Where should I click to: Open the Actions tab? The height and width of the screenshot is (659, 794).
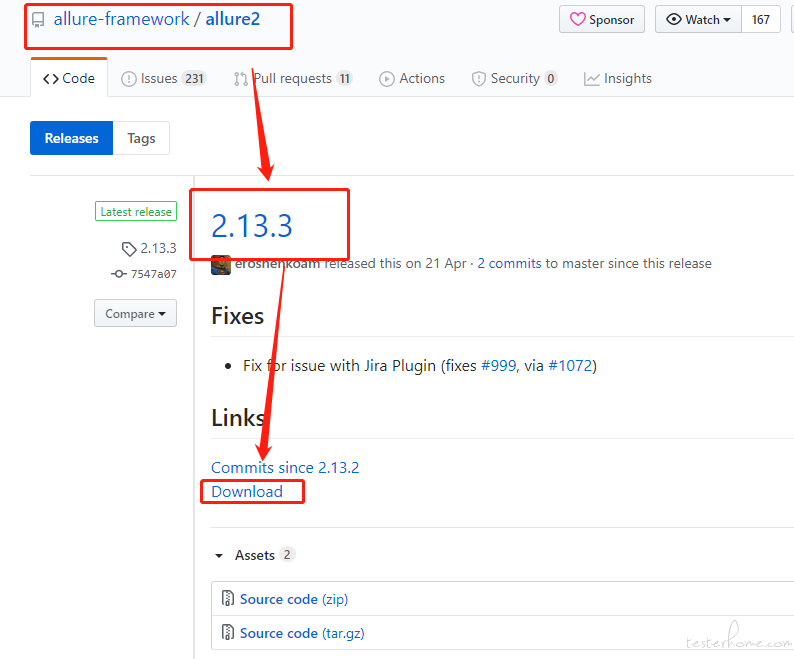(x=412, y=79)
